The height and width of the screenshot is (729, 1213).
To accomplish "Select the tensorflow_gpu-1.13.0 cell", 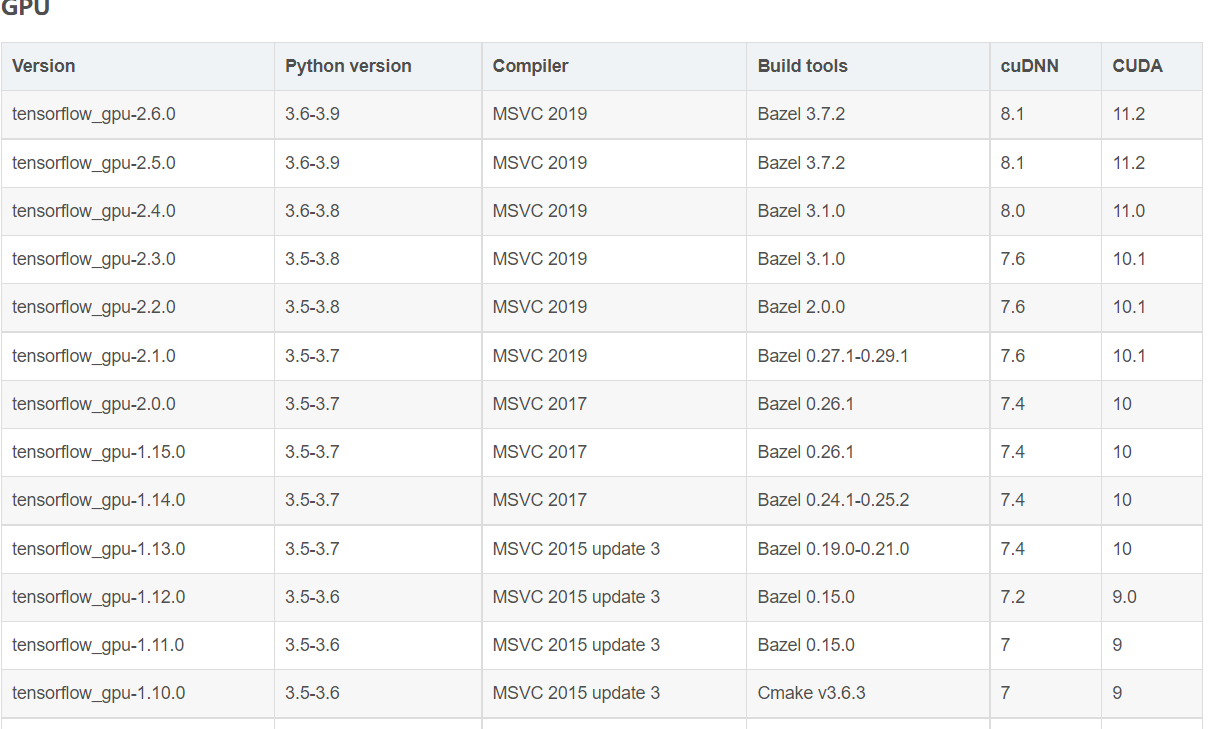I will [138, 549].
